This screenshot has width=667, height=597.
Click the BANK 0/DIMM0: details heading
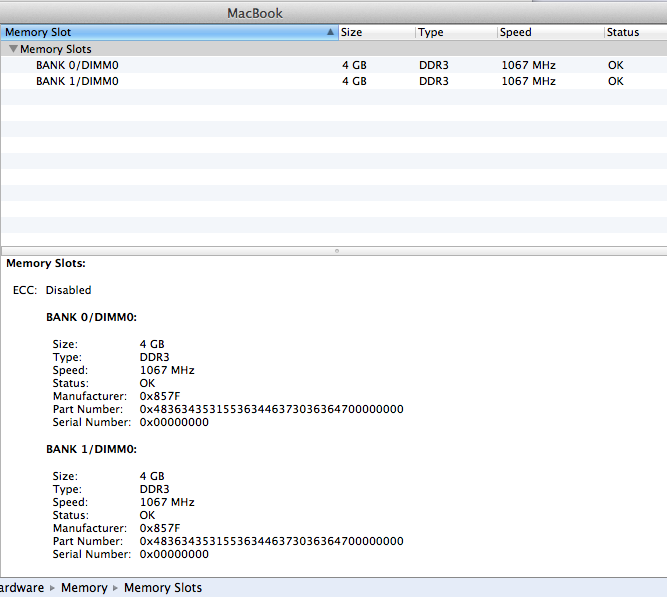pos(91,317)
